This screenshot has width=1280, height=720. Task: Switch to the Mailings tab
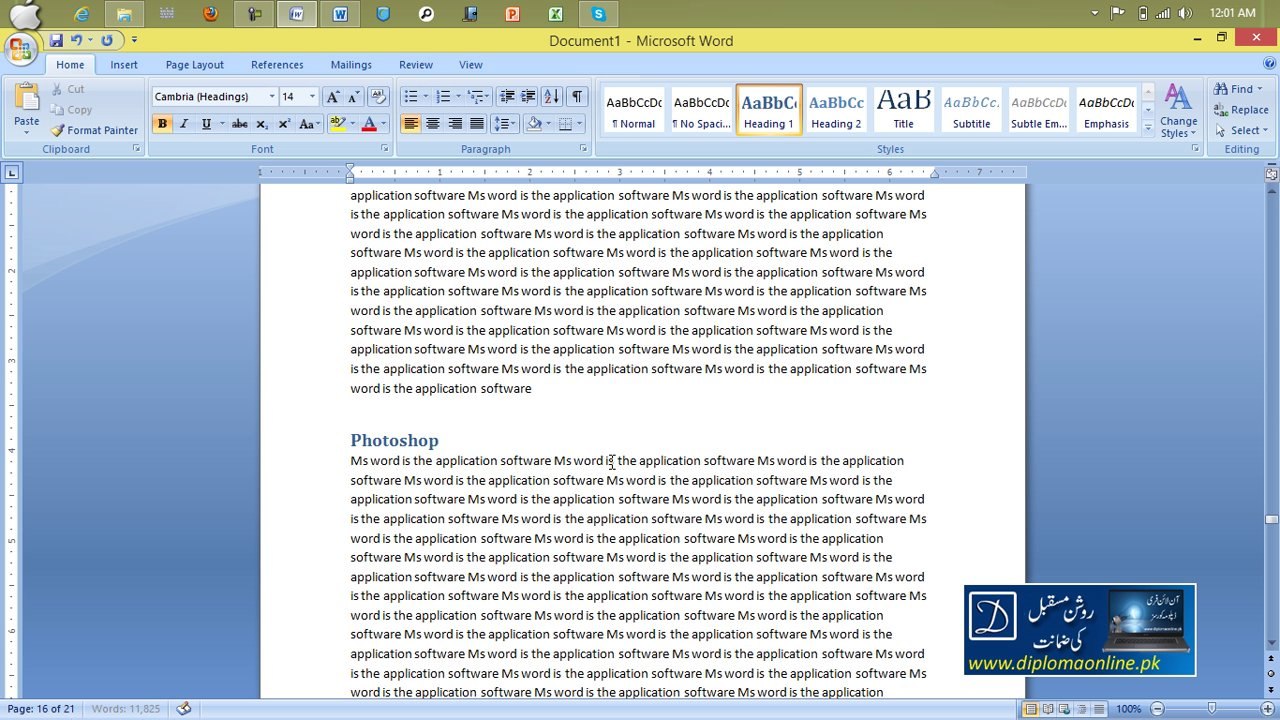click(351, 65)
